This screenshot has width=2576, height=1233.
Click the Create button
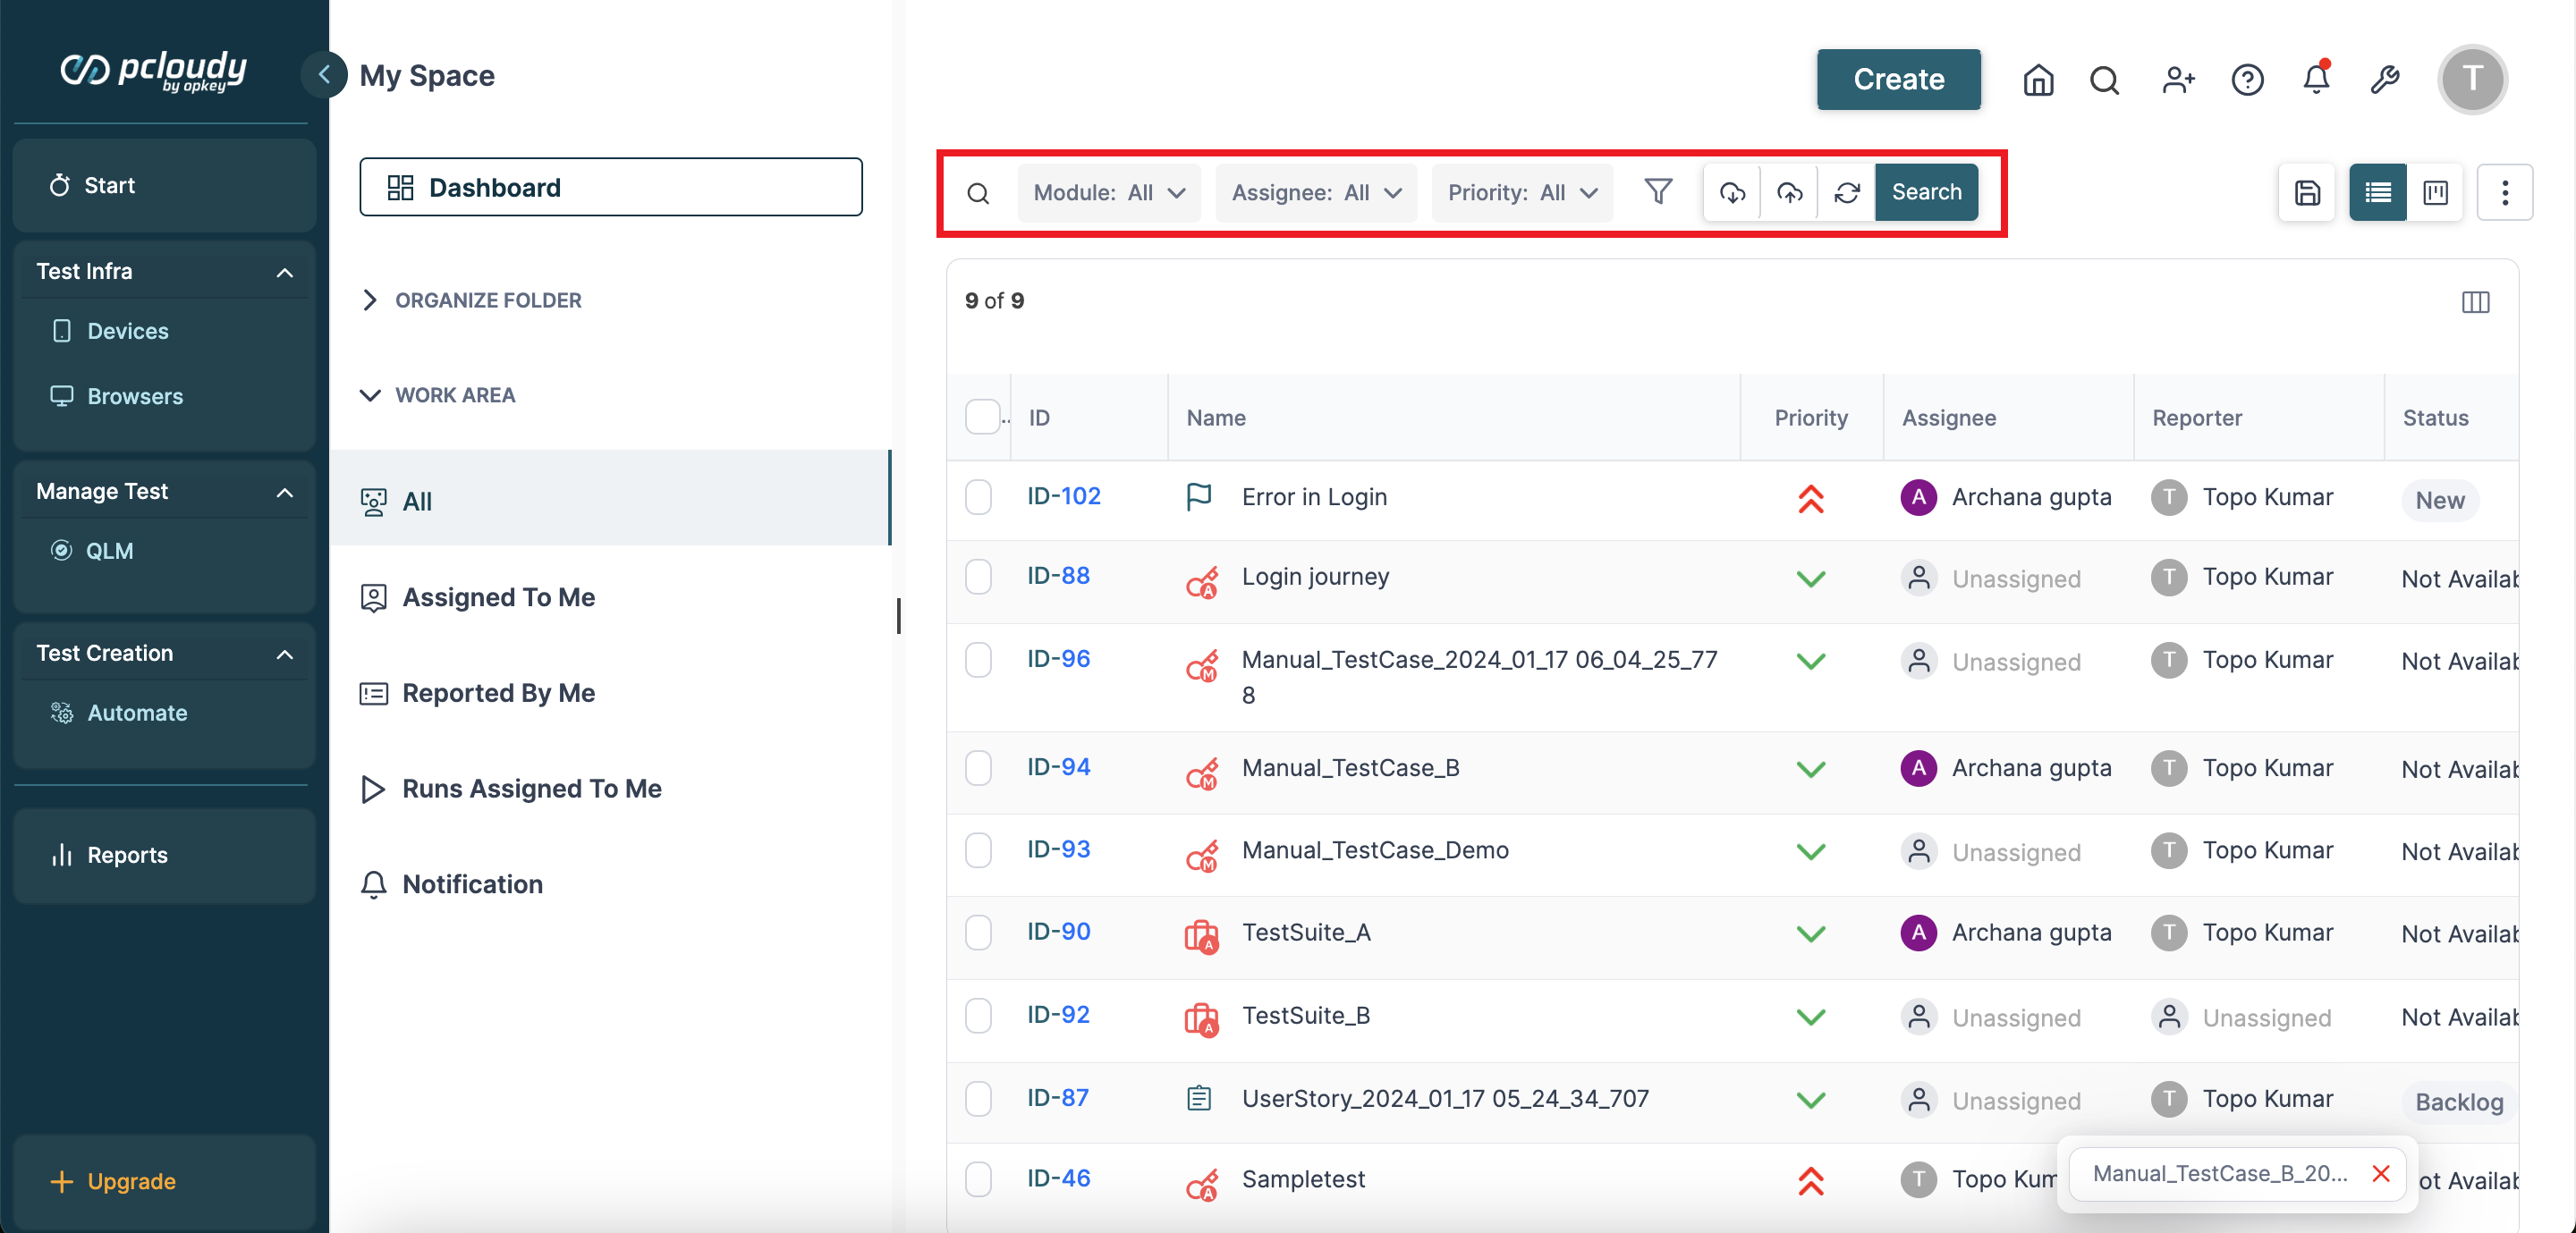tap(1898, 79)
